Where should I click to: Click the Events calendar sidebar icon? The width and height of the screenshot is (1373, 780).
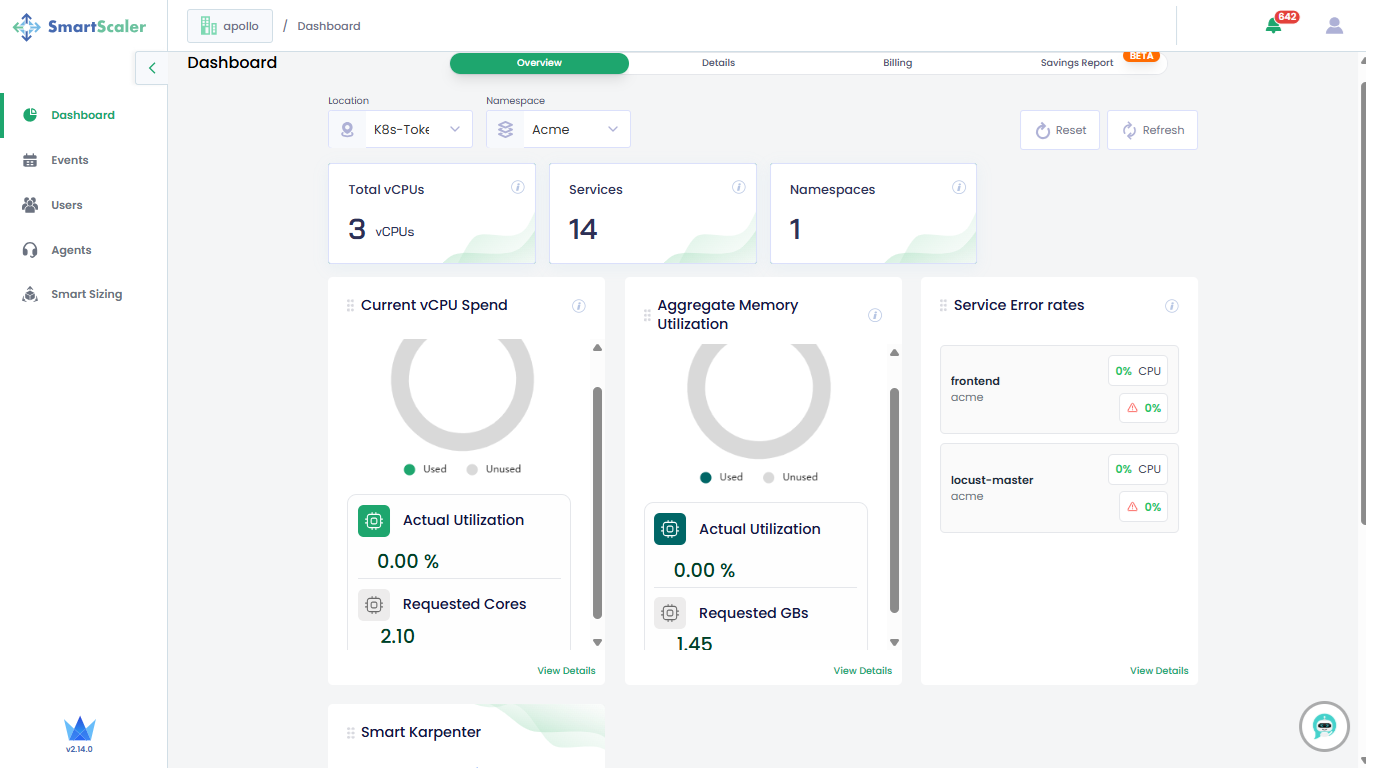(x=30, y=160)
